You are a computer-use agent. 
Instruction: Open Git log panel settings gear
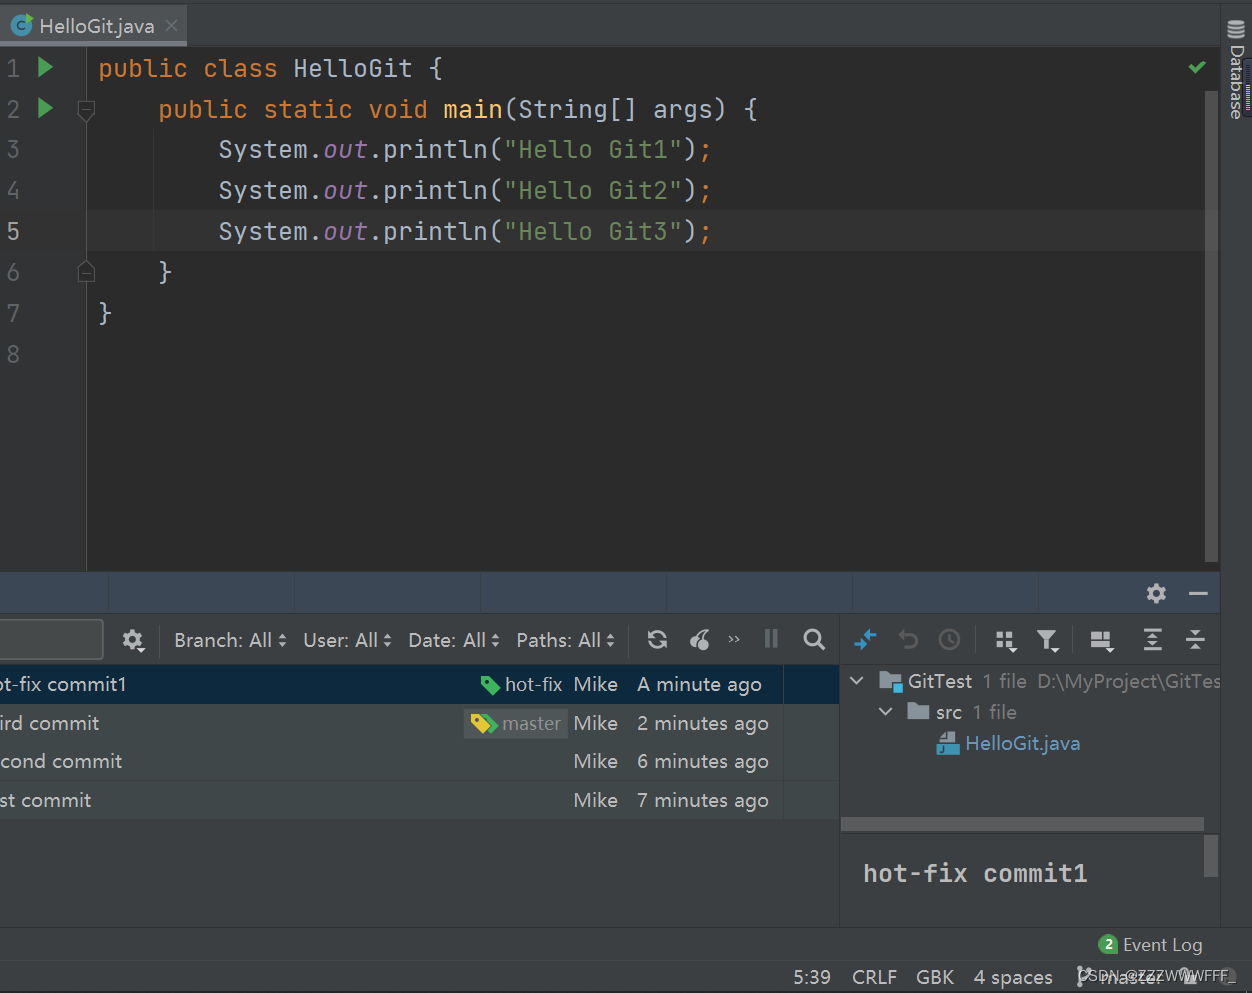tap(1156, 593)
